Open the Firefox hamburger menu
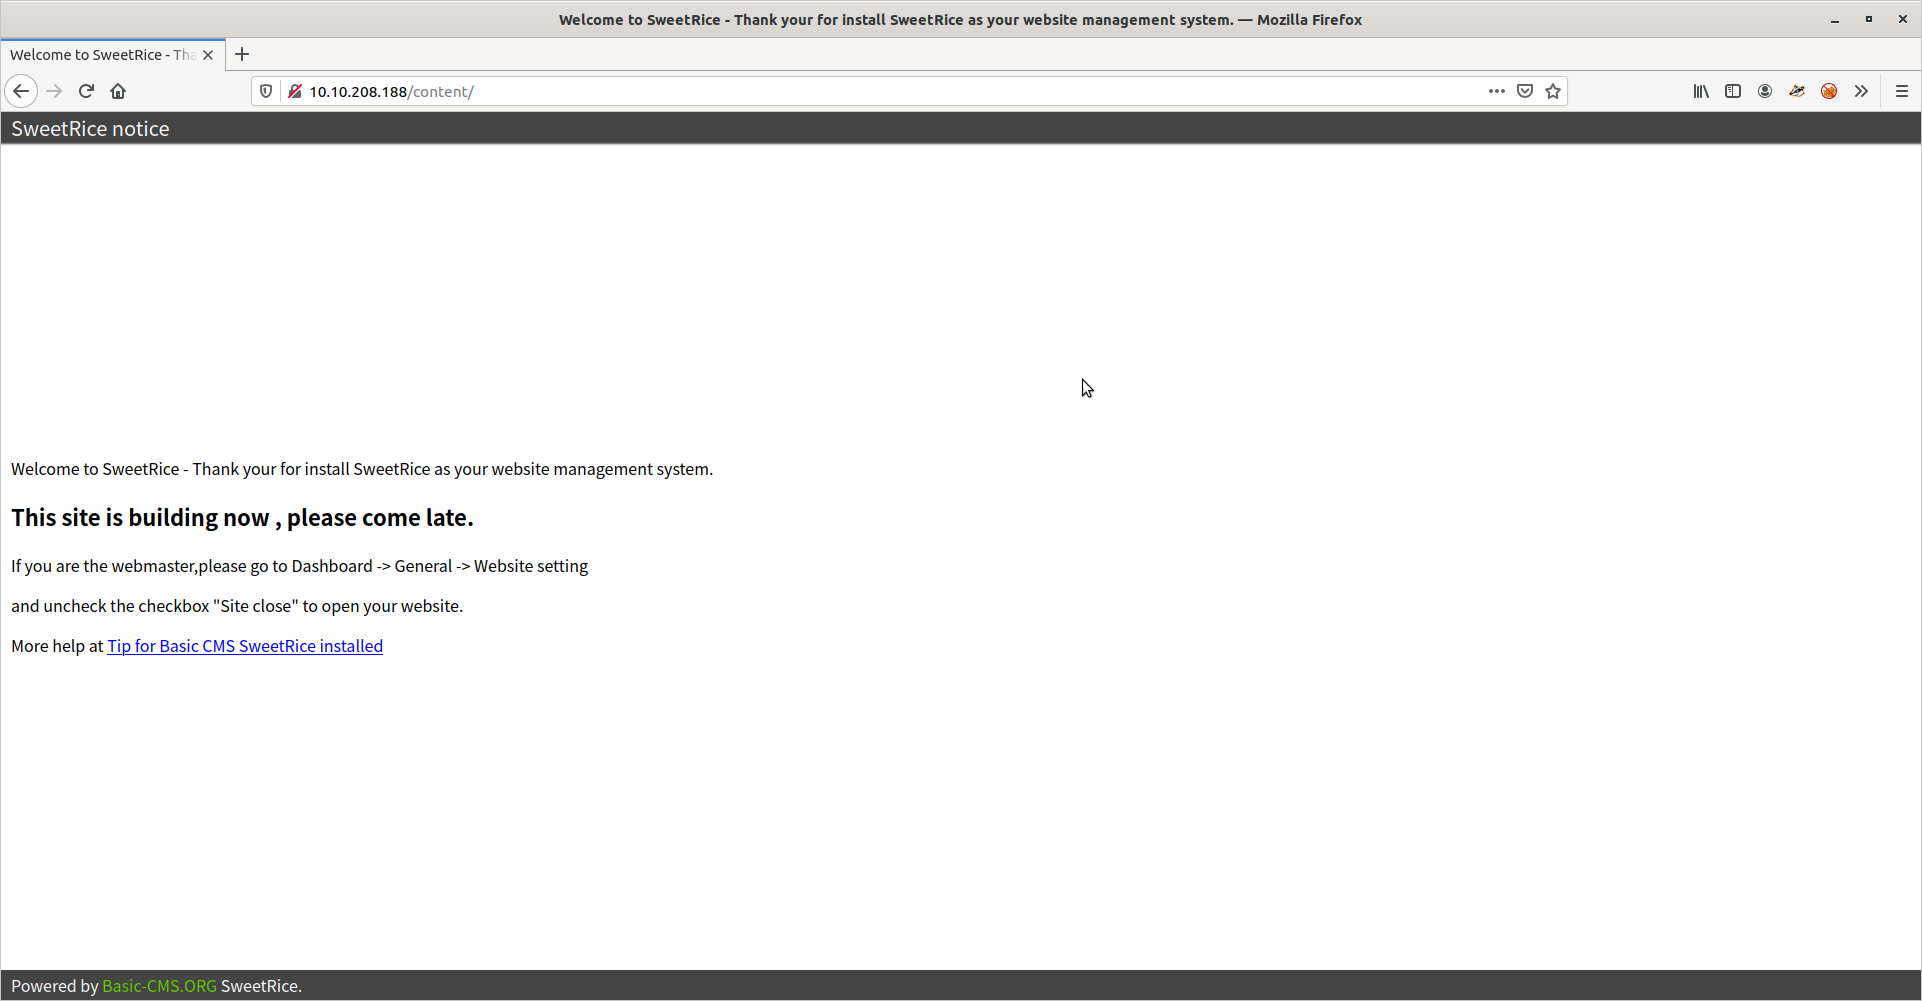This screenshot has height=1001, width=1922. (x=1902, y=91)
